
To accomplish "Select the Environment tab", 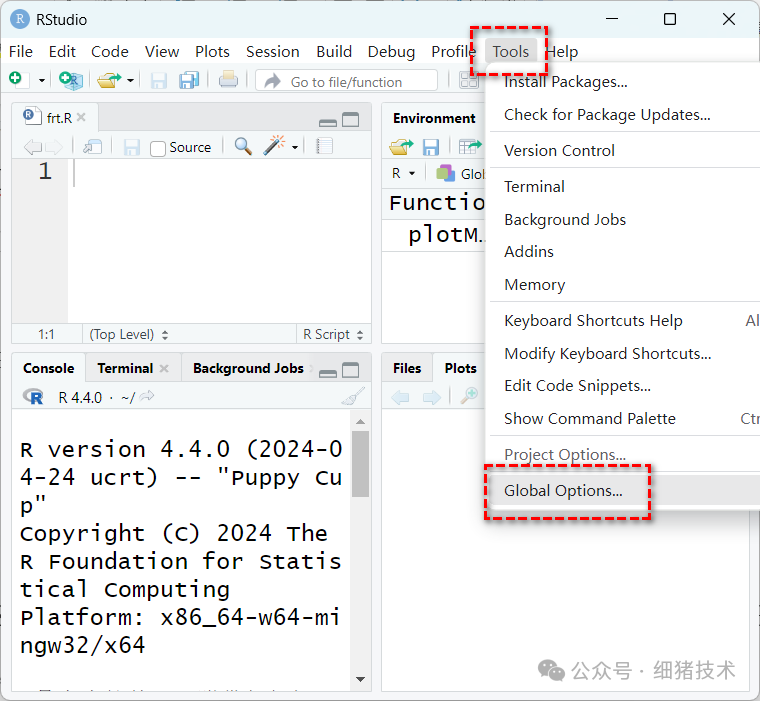I will pos(434,118).
